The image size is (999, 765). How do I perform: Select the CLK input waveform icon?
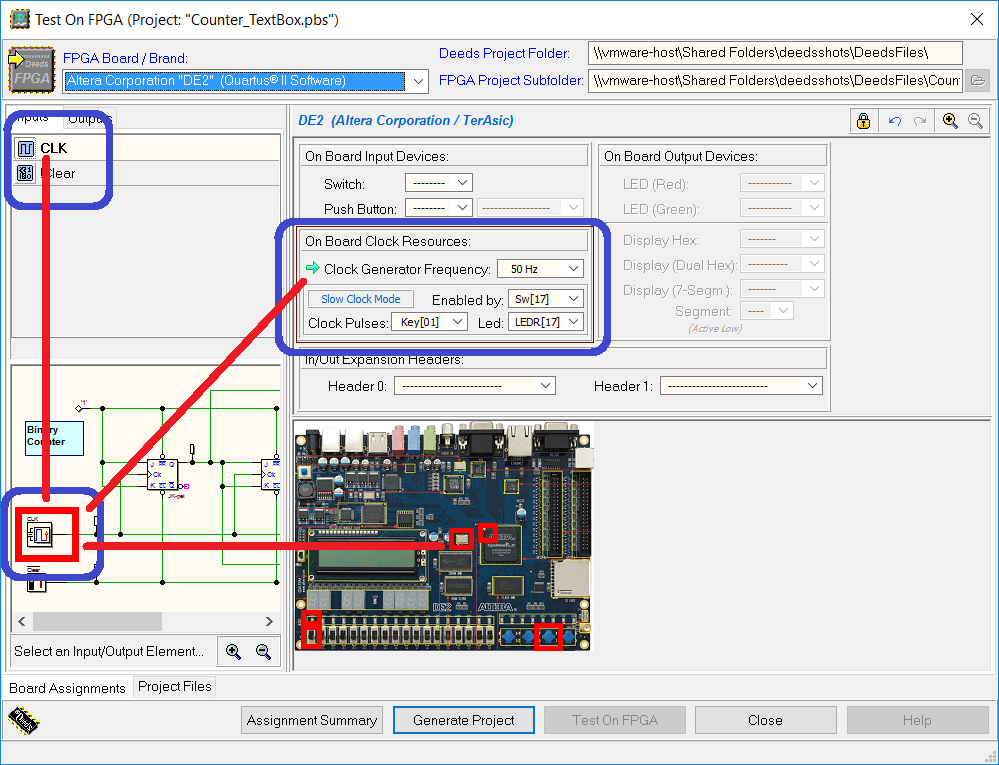click(25, 148)
